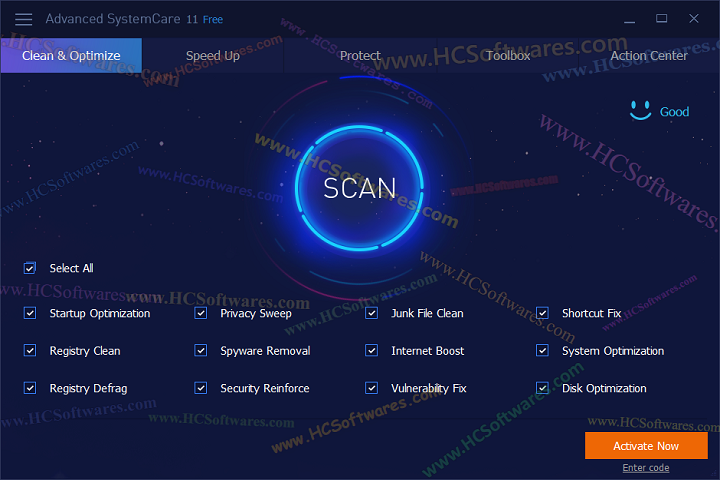This screenshot has height=480, width=720.
Task: Click the Good status text
Action: click(x=674, y=112)
